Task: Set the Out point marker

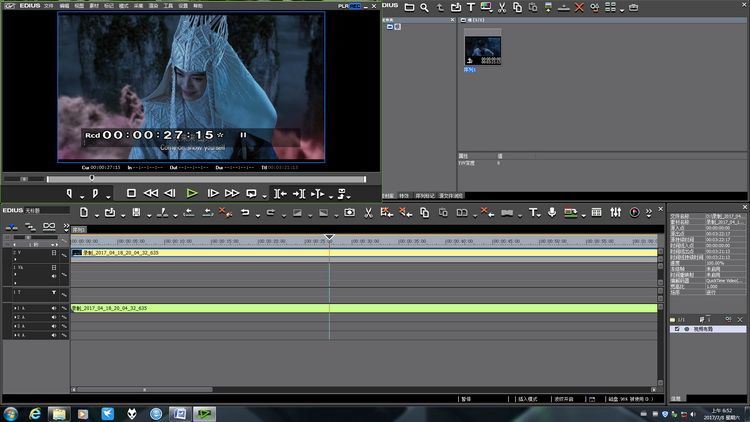Action: pyautogui.click(x=95, y=193)
